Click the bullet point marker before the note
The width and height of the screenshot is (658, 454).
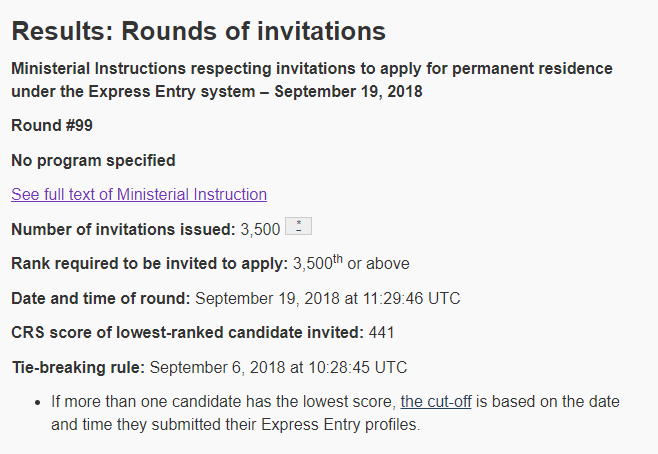37,402
